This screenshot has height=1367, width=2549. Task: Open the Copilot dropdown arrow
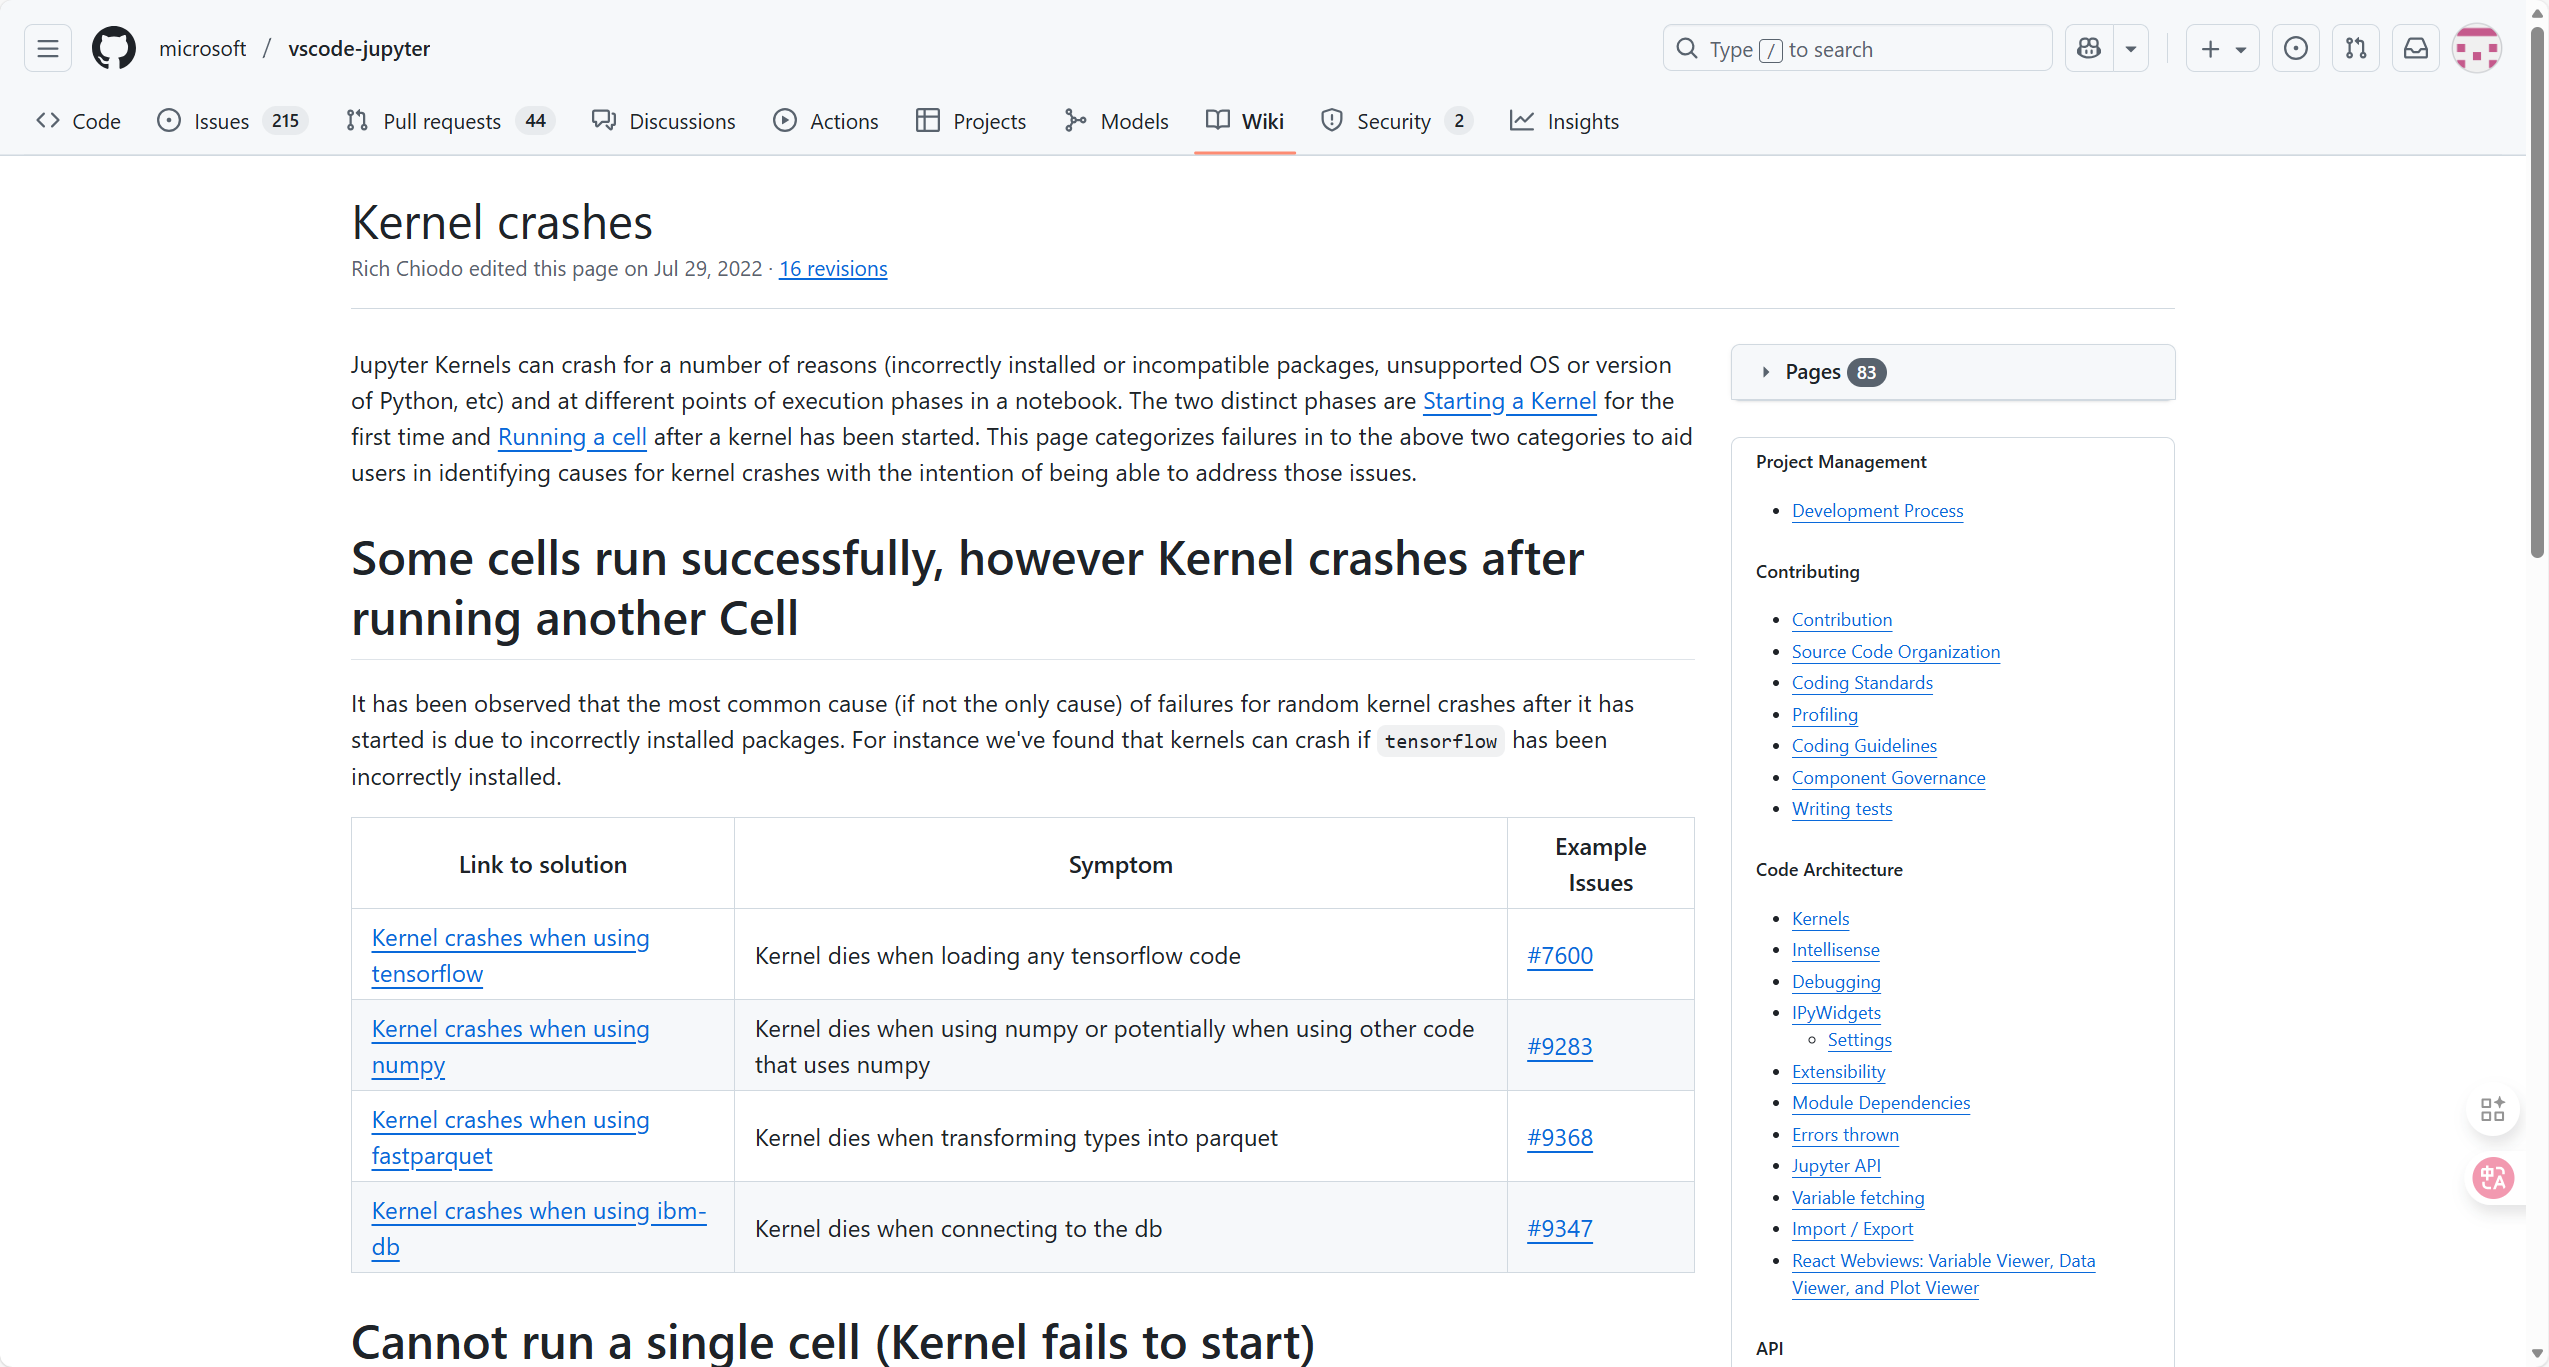pos(2131,48)
